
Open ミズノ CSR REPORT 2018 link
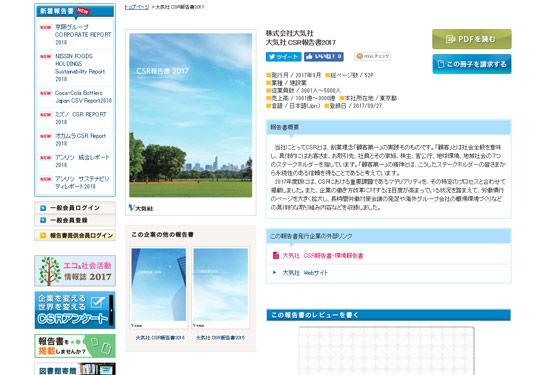pyautogui.click(x=81, y=118)
